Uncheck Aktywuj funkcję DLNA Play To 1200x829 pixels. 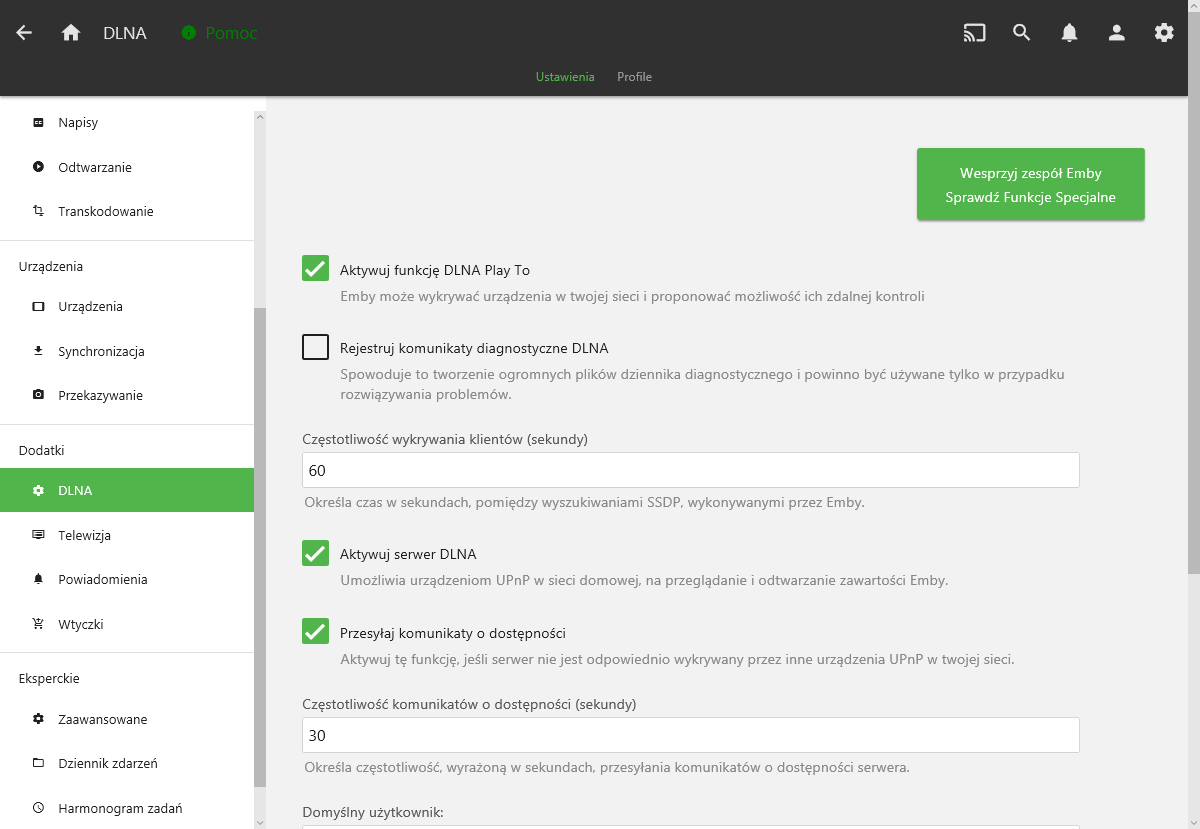pyautogui.click(x=315, y=268)
